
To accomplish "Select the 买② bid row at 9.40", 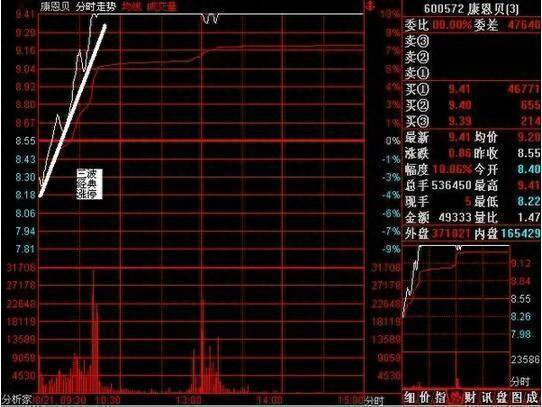I will (471, 105).
